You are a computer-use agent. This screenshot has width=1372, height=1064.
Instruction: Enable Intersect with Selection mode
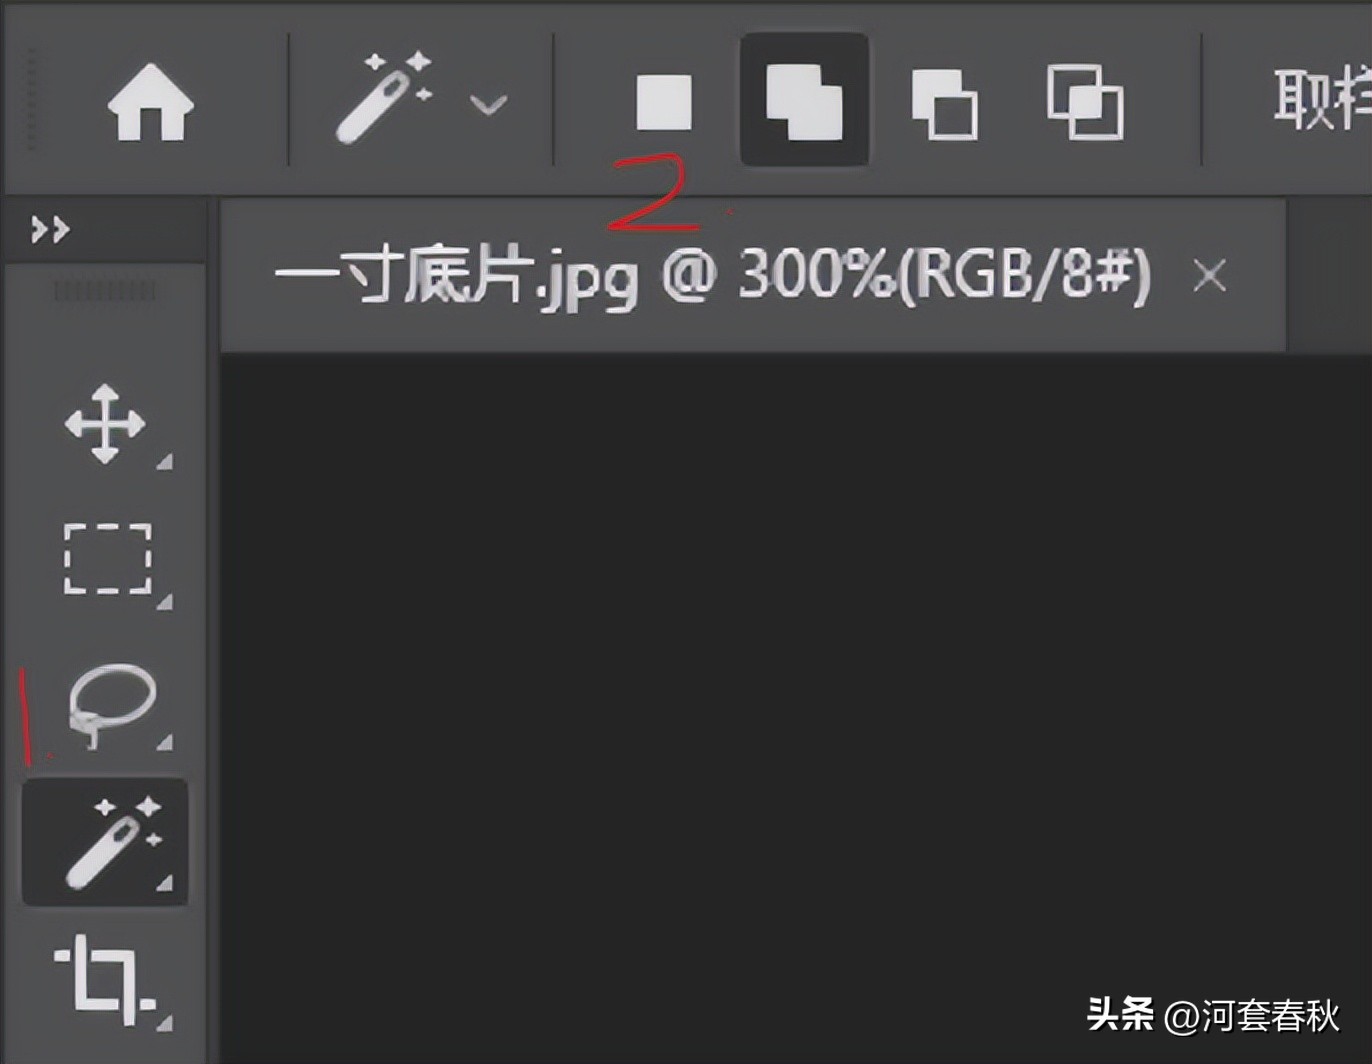pyautogui.click(x=1087, y=103)
